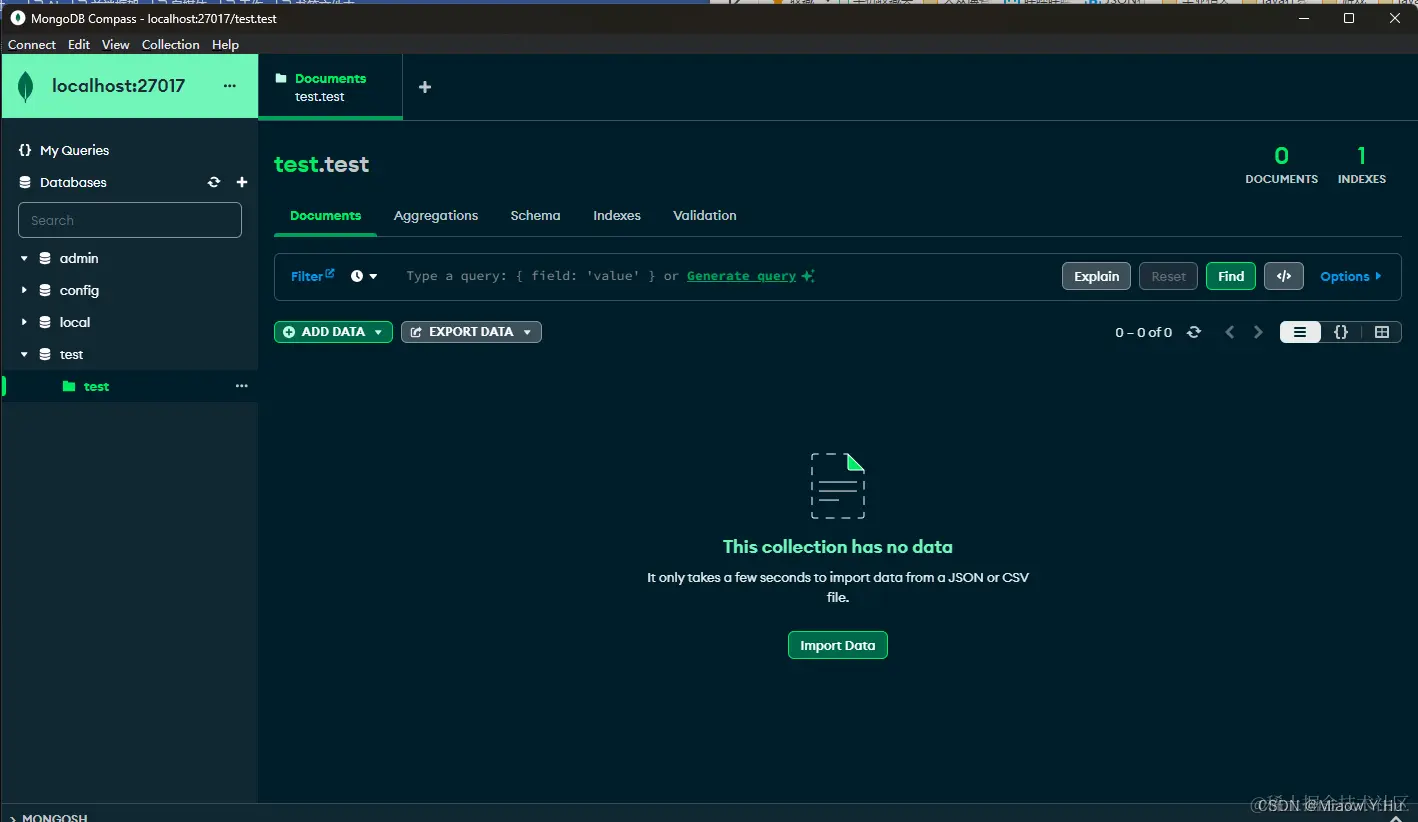Select the config database
This screenshot has width=1418, height=822.
[79, 290]
